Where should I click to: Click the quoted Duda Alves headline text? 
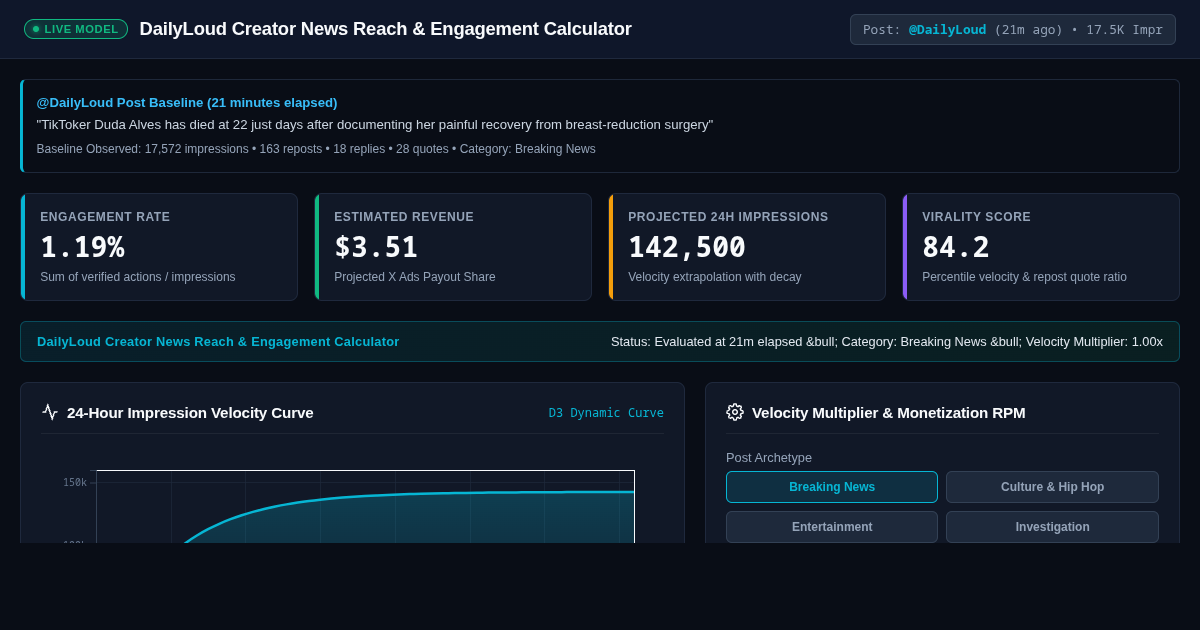375,125
